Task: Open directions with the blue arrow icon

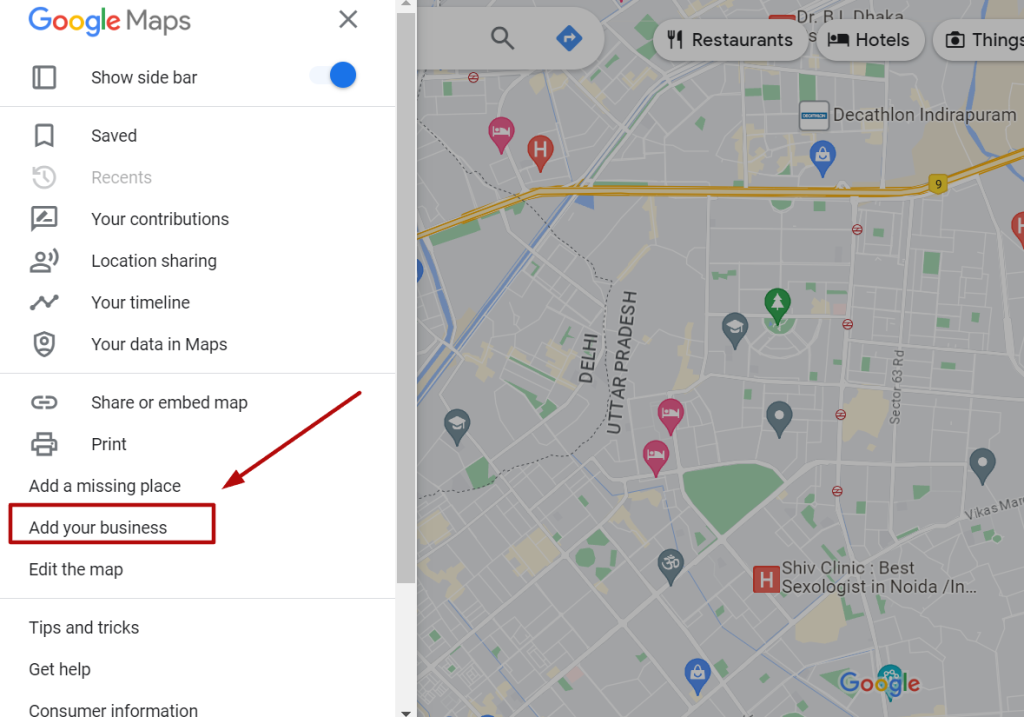Action: [569, 38]
